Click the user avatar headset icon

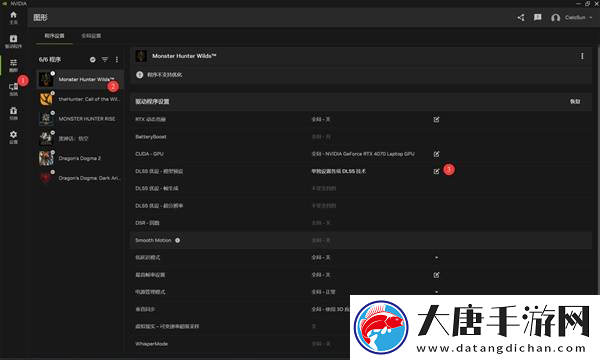point(556,18)
